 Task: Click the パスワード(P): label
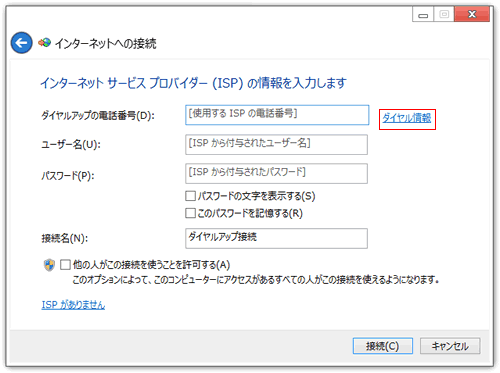[x=68, y=175]
